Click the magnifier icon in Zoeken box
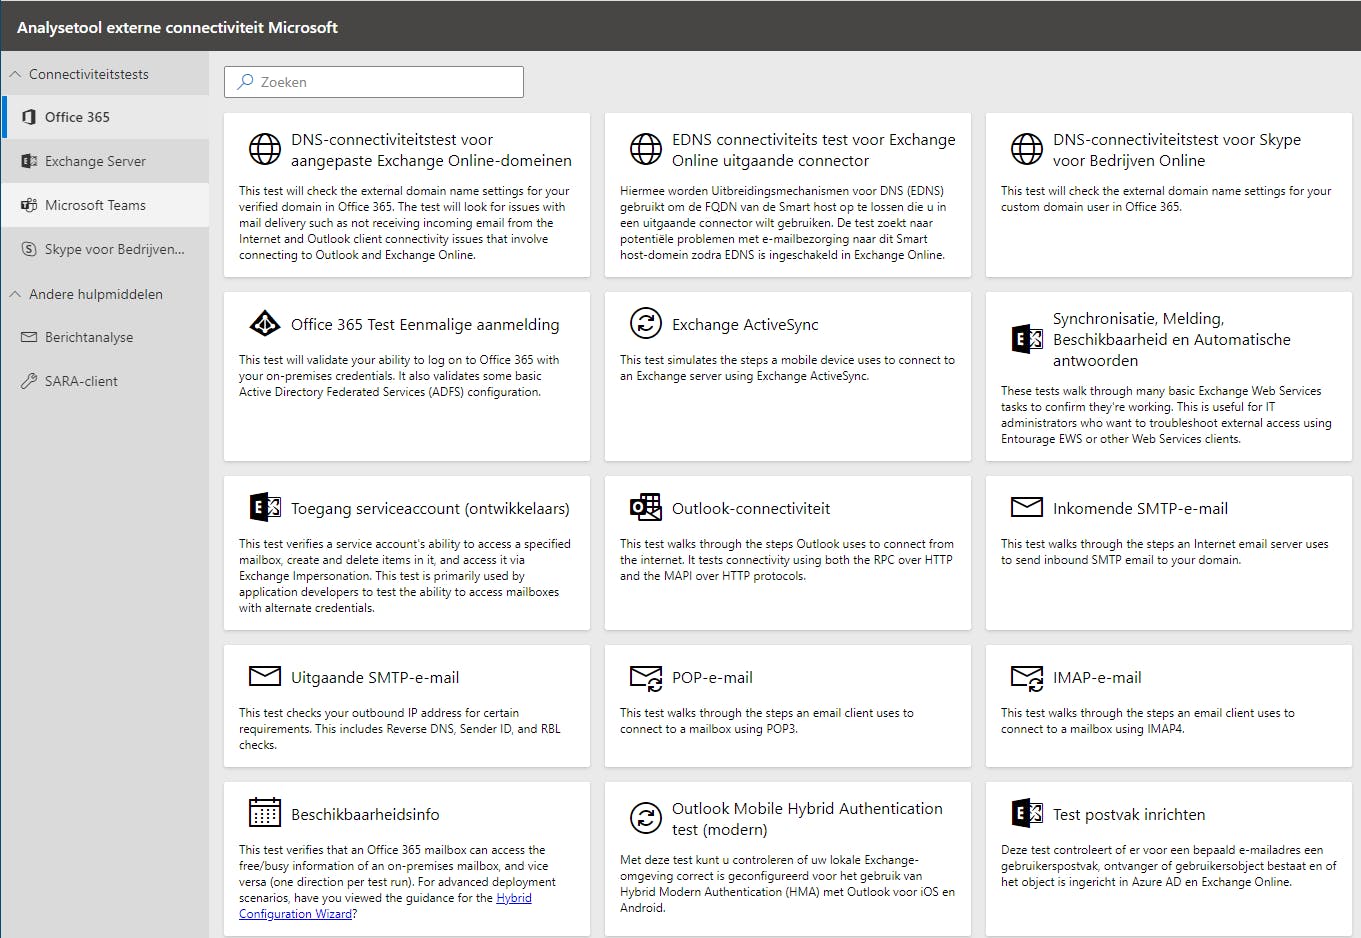 [245, 82]
